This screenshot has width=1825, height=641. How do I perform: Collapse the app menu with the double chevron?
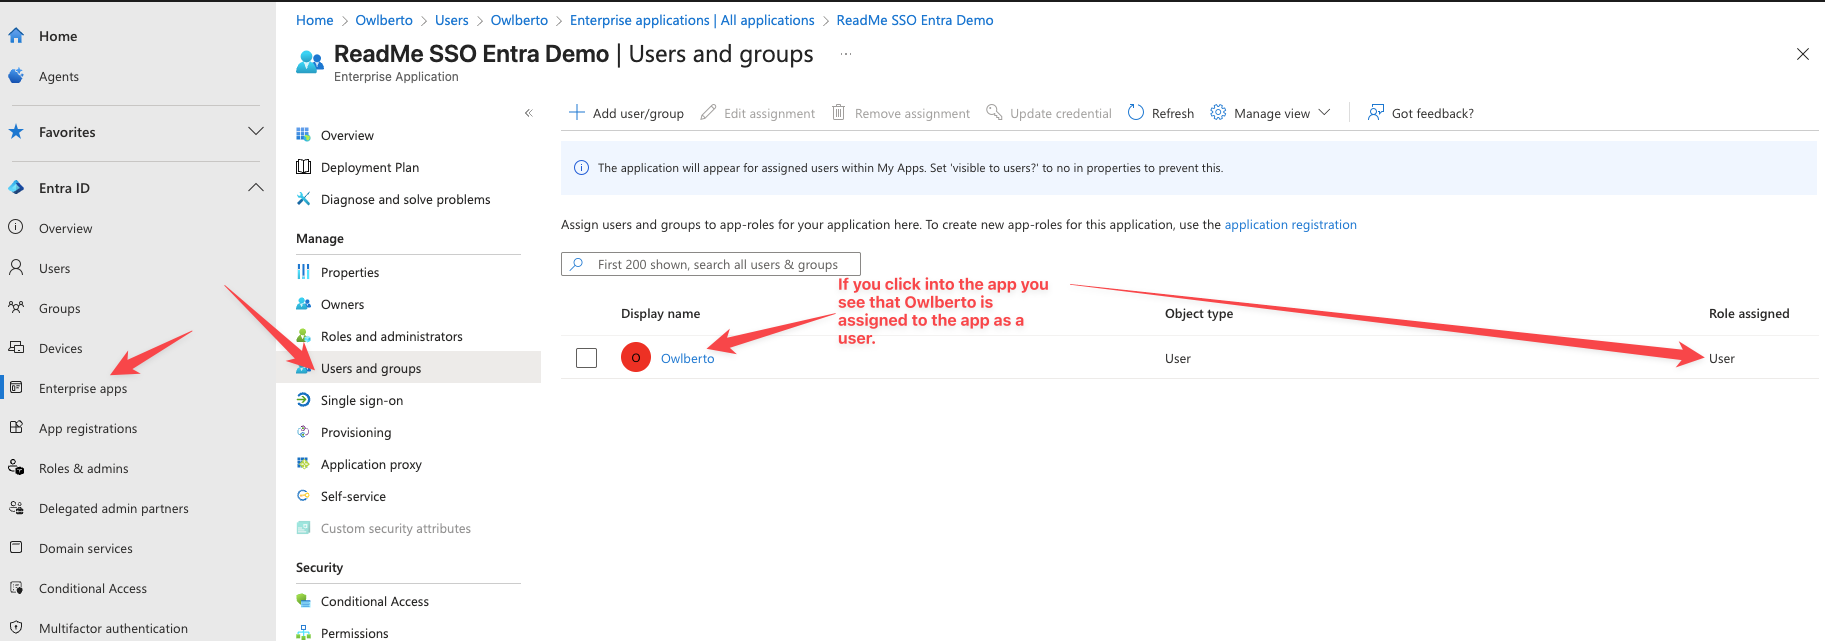click(529, 113)
